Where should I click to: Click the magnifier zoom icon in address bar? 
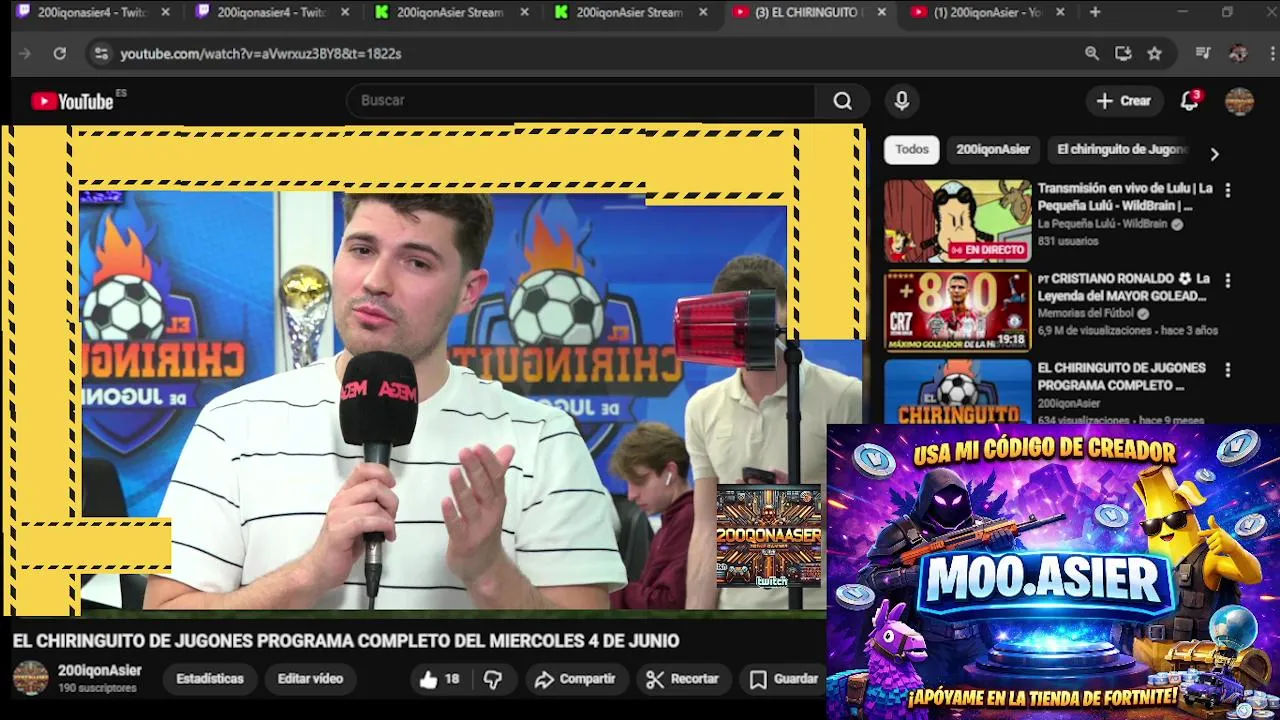[1092, 54]
